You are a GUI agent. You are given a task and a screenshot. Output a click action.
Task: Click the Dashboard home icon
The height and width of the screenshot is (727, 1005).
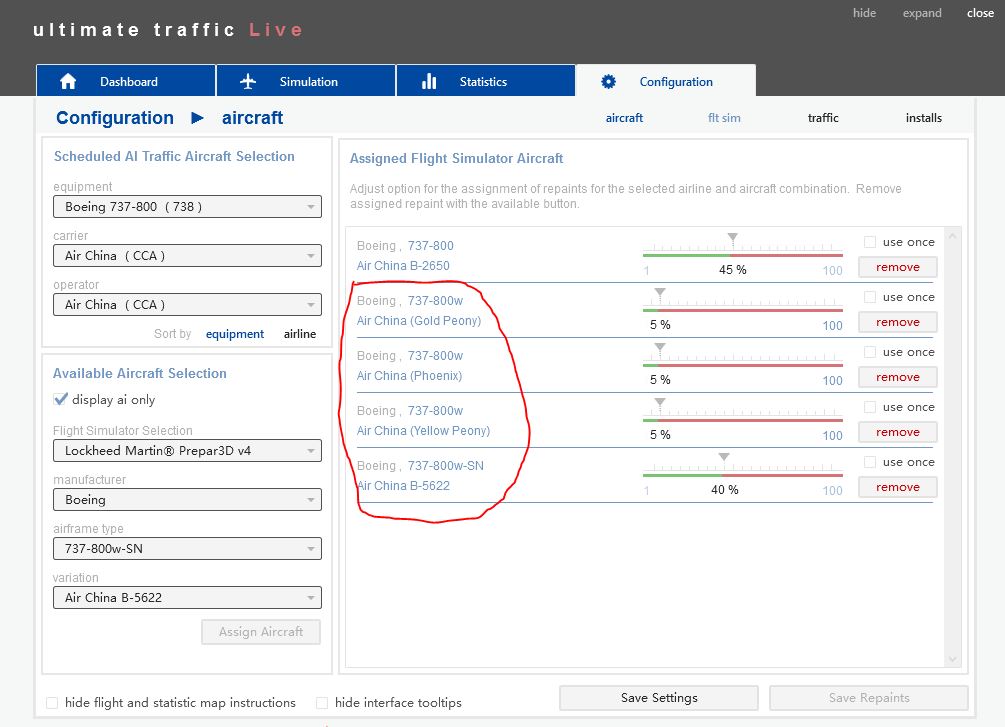tap(68, 81)
